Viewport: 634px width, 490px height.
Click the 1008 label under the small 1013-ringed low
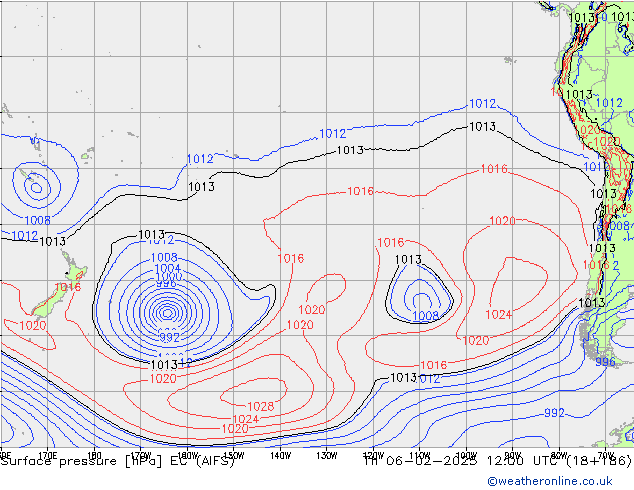click(x=425, y=316)
